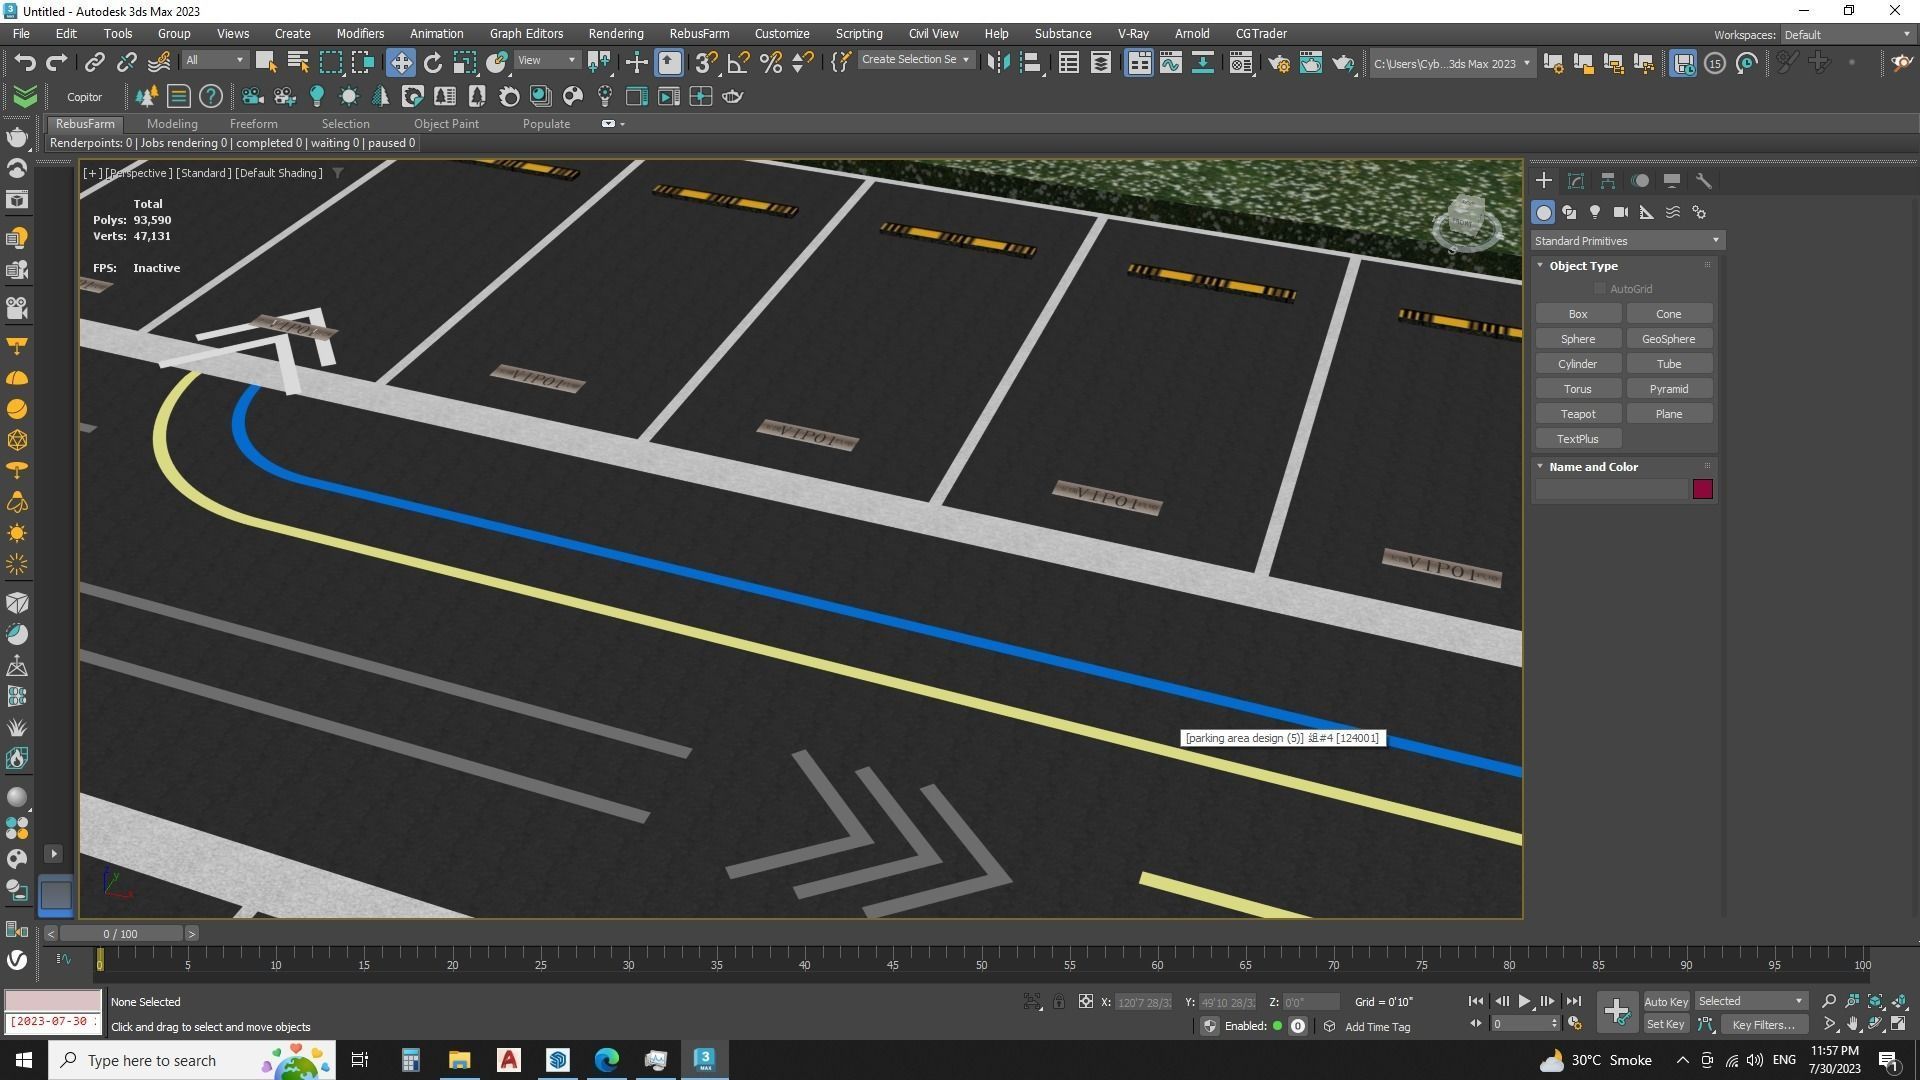1920x1080 pixels.
Task: Toggle Auto Key animation mode
Action: click(1665, 1001)
